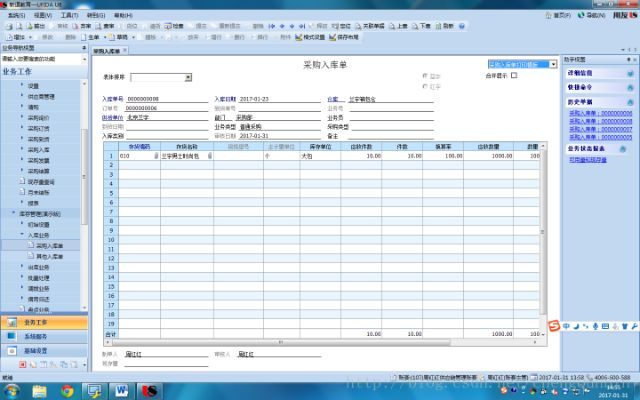Click the 输出 export button

click(x=36, y=26)
